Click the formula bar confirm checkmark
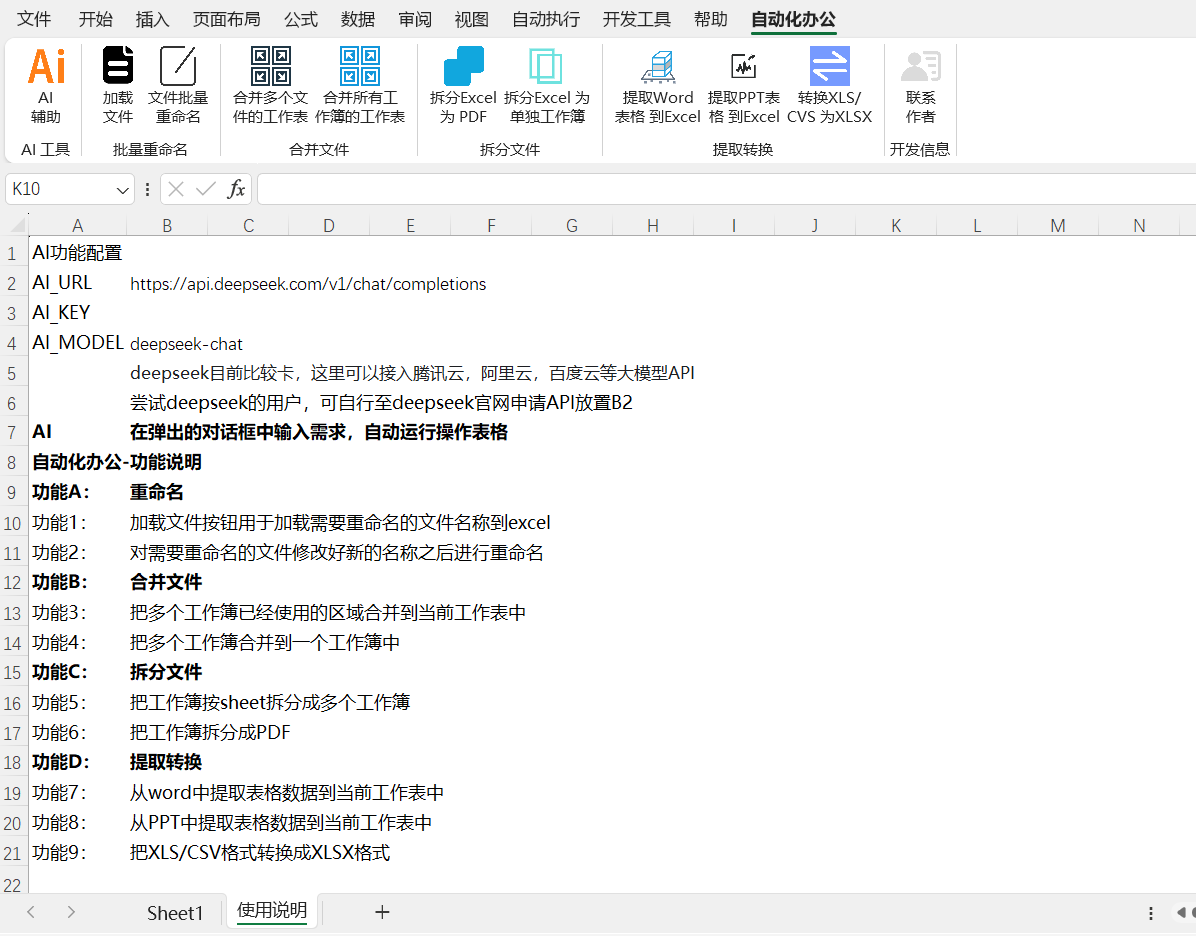 pyautogui.click(x=205, y=188)
